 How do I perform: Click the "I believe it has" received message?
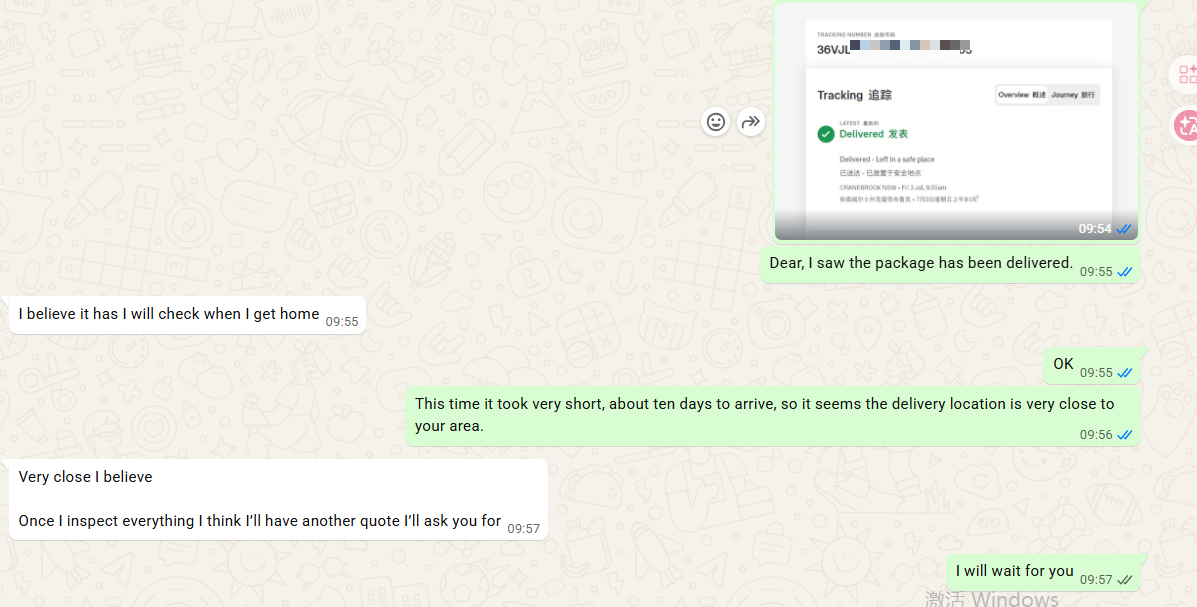[188, 315]
